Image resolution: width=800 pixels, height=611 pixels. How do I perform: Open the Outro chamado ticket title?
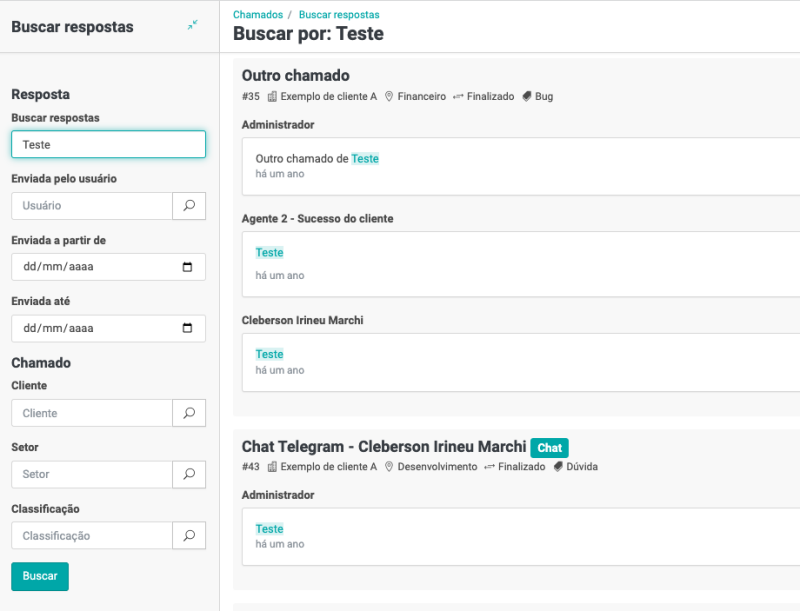[x=295, y=76]
